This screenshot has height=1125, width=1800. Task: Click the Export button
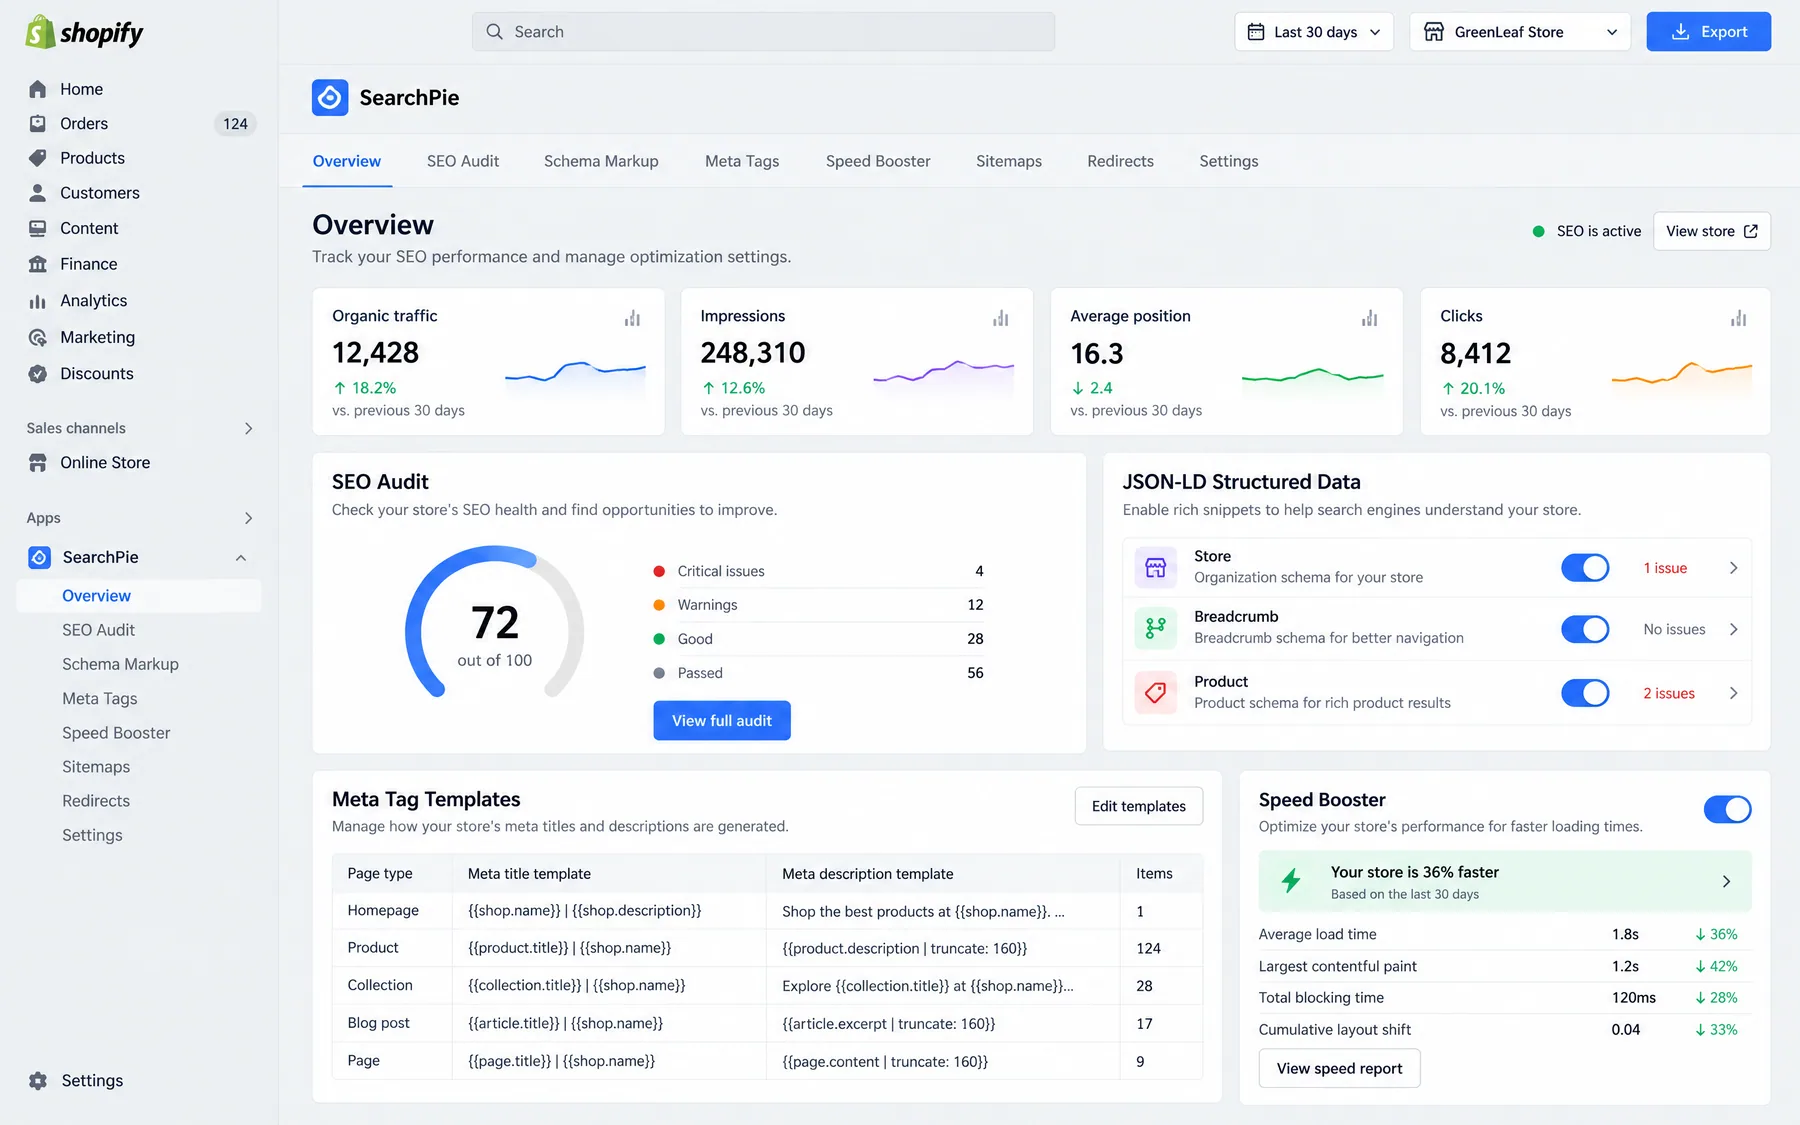(1709, 32)
